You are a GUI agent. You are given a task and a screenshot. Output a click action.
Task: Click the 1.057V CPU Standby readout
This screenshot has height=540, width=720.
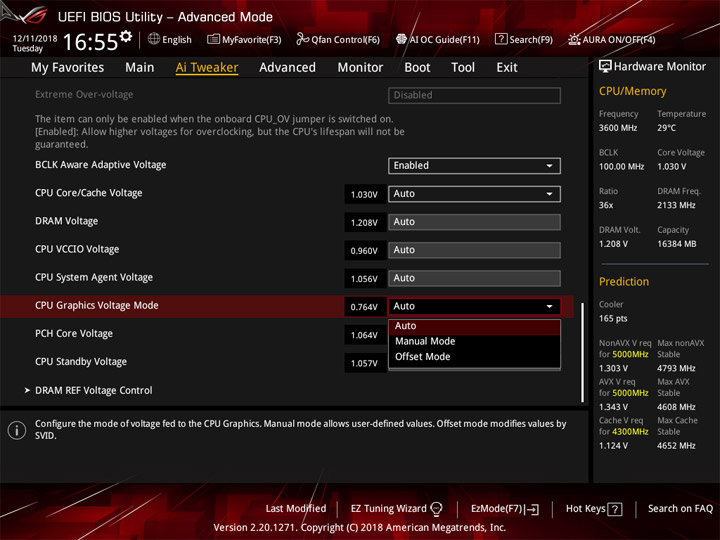(x=365, y=363)
